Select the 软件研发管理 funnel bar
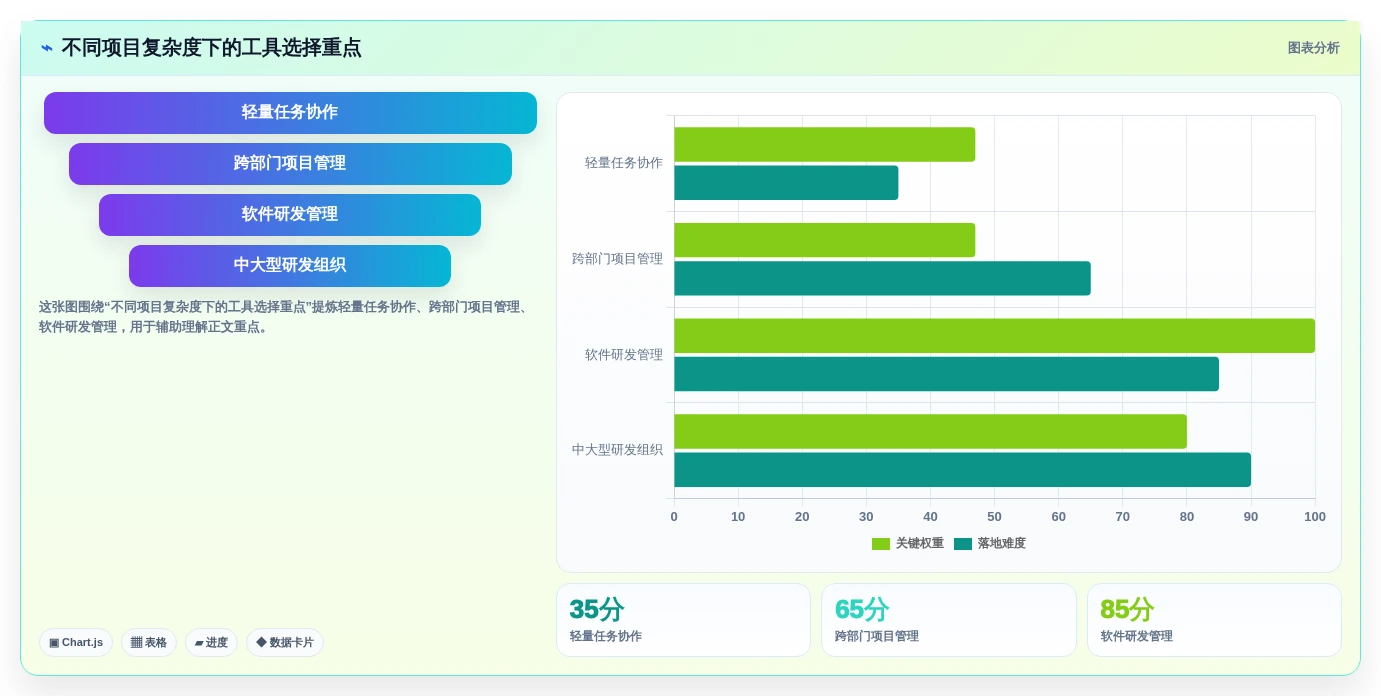This screenshot has width=1381, height=696. [x=290, y=215]
